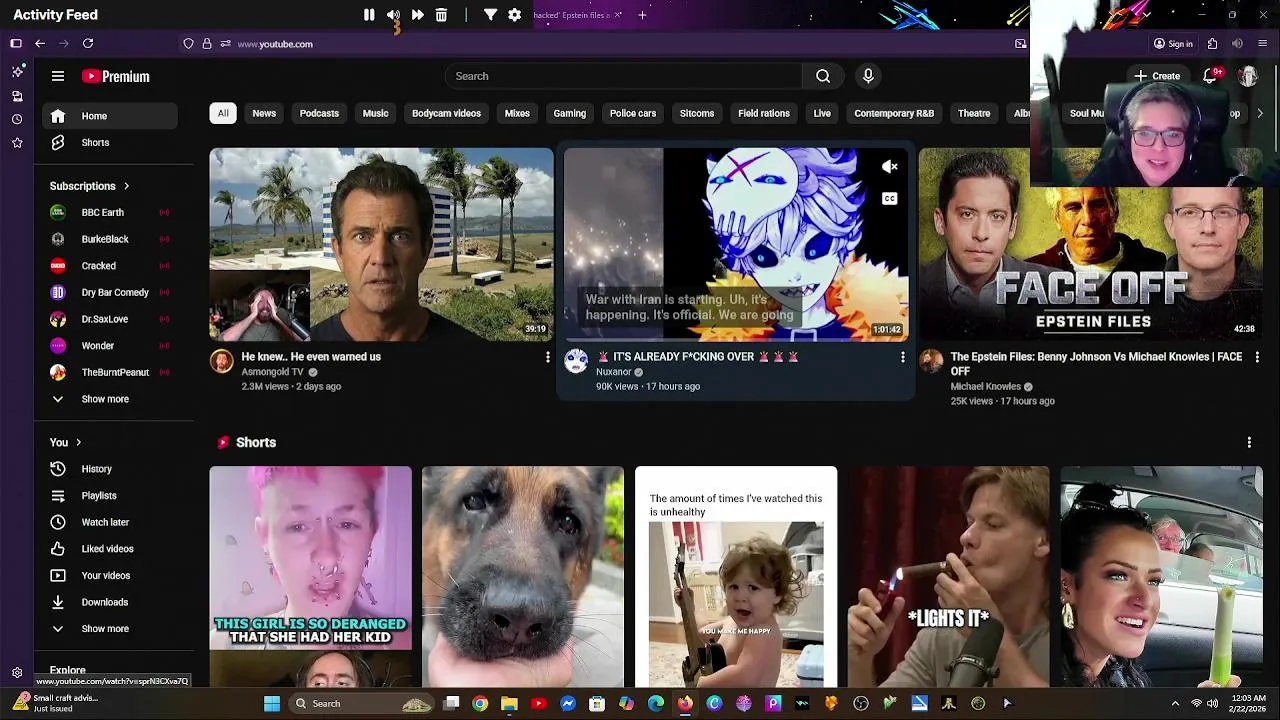Open Shorts in the sidebar
The width and height of the screenshot is (1280, 720).
(110, 143)
